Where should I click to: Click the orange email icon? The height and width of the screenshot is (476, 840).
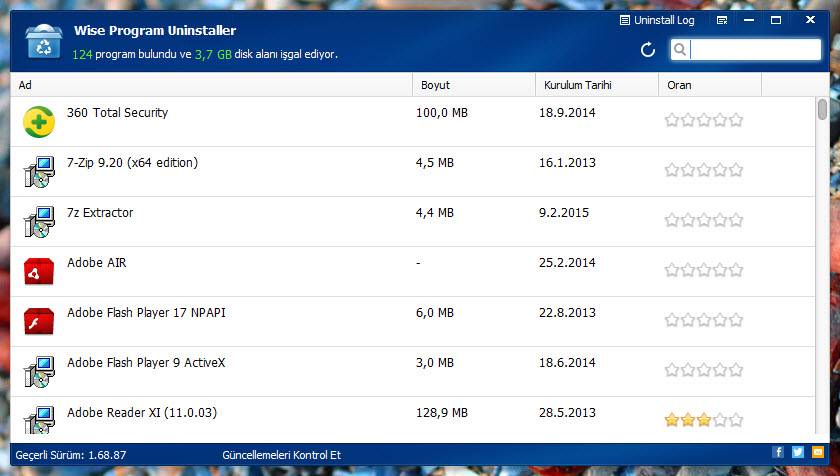point(817,453)
